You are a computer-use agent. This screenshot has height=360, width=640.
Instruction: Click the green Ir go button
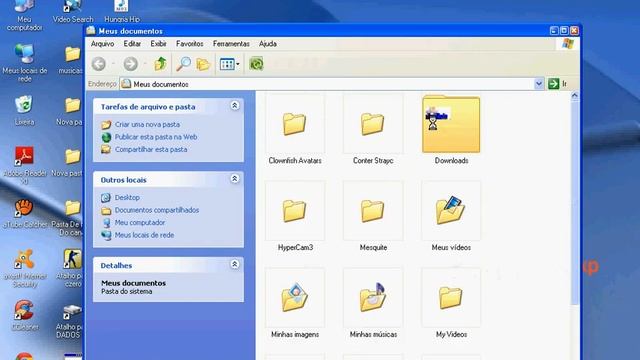click(x=558, y=84)
